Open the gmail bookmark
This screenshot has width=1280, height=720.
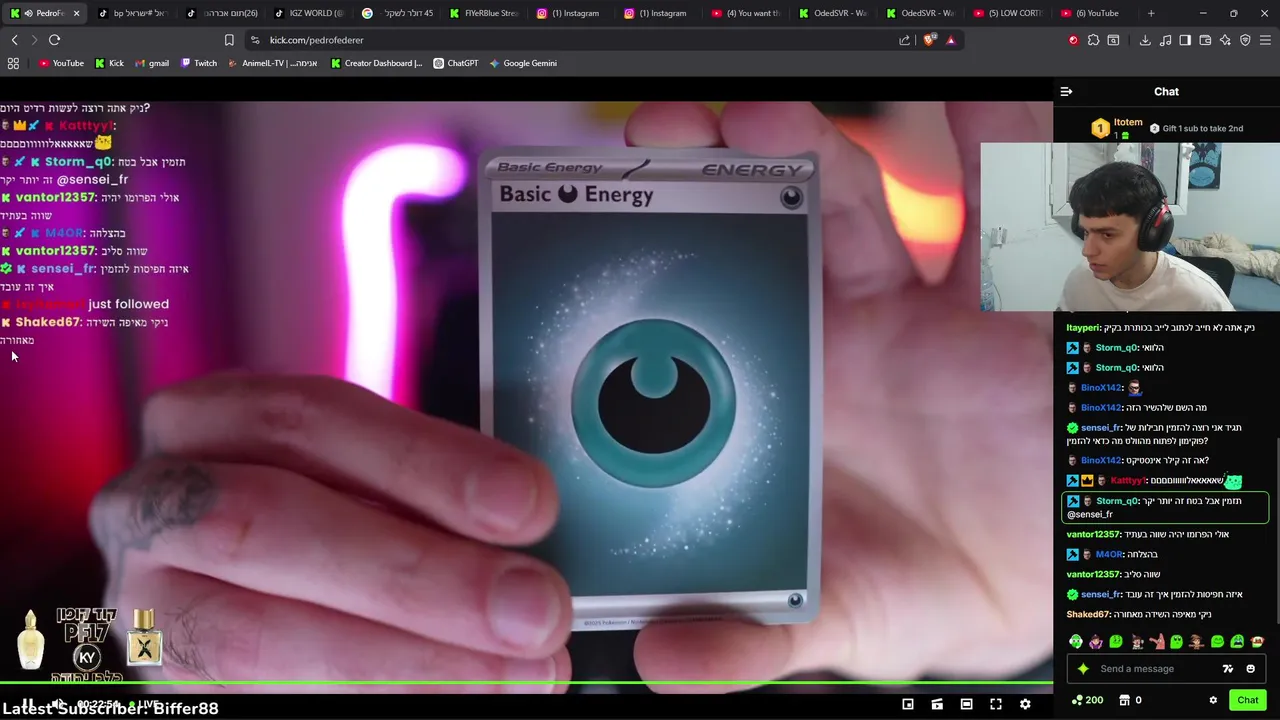pos(151,63)
